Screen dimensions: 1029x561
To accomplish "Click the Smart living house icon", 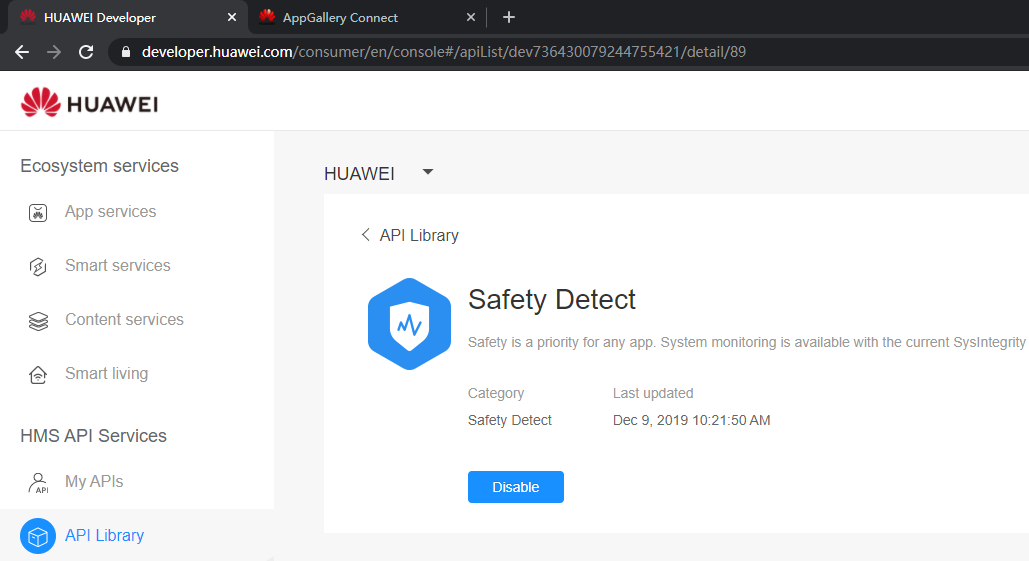I will point(38,374).
